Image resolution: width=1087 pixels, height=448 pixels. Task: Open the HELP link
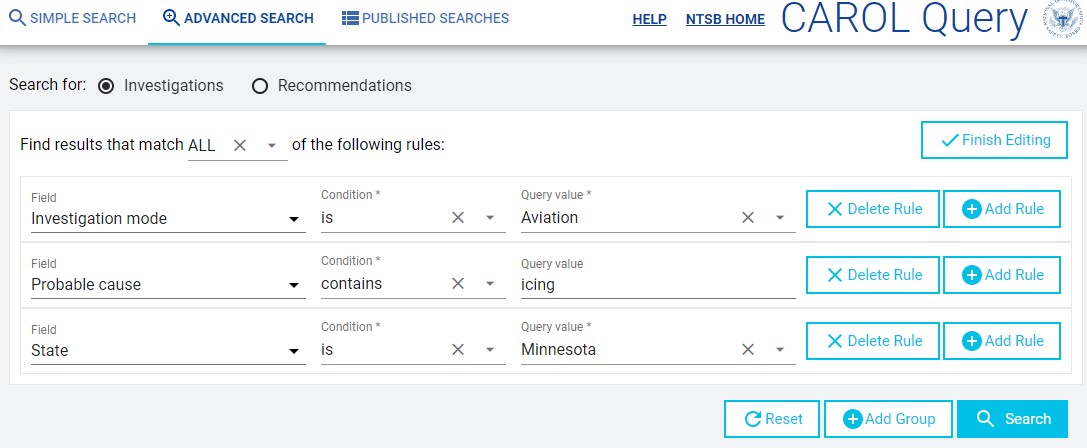click(650, 20)
